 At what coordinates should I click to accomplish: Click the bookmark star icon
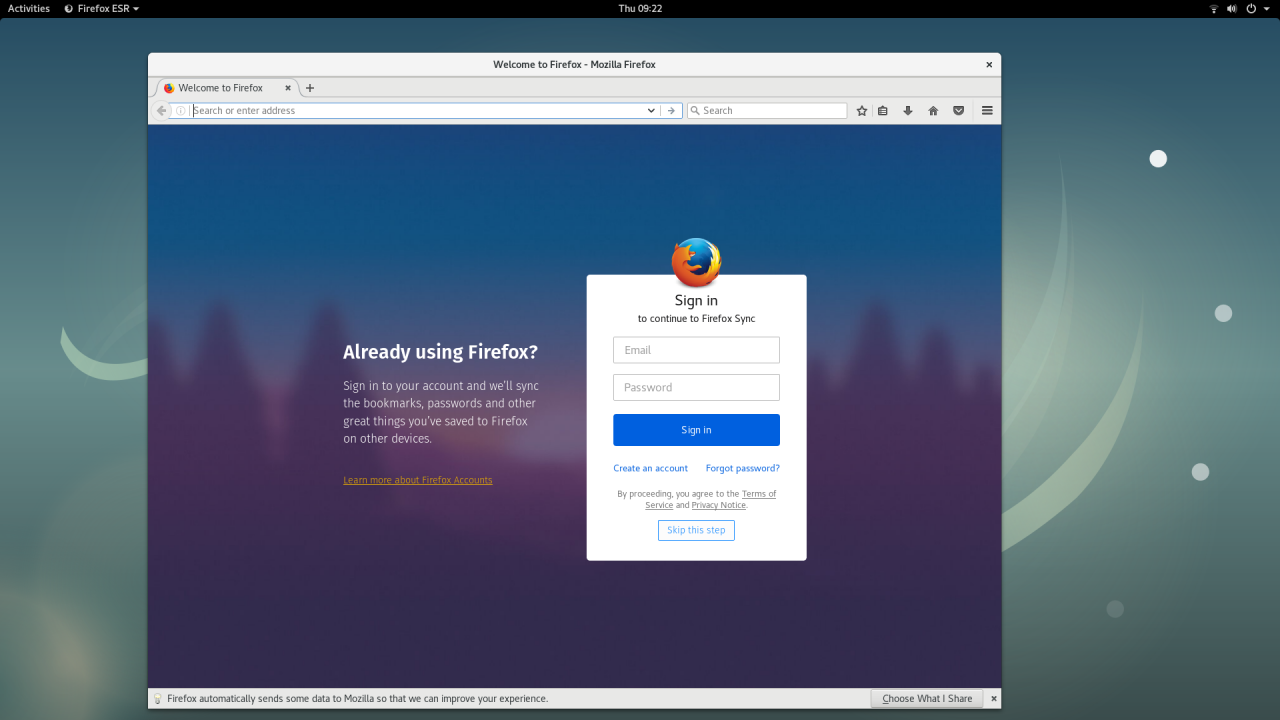pos(862,111)
